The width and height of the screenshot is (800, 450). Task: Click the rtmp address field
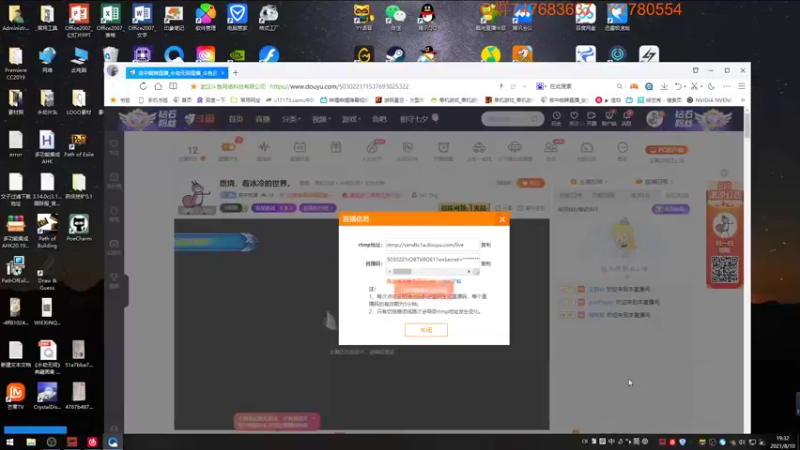(x=432, y=245)
